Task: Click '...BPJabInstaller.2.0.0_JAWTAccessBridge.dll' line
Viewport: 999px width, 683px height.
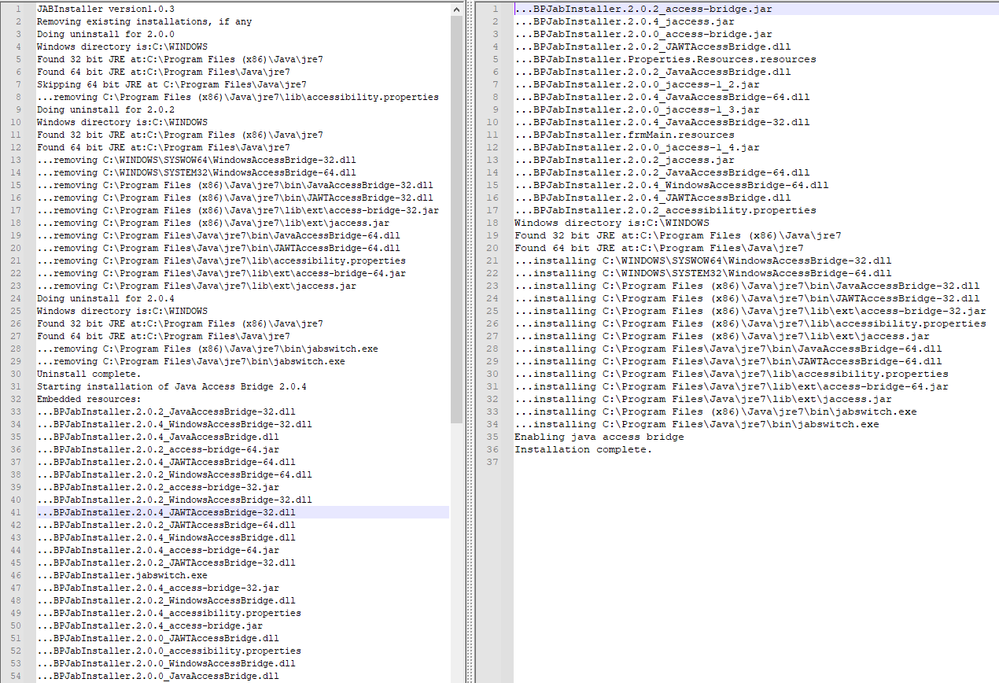Action: pos(158,638)
